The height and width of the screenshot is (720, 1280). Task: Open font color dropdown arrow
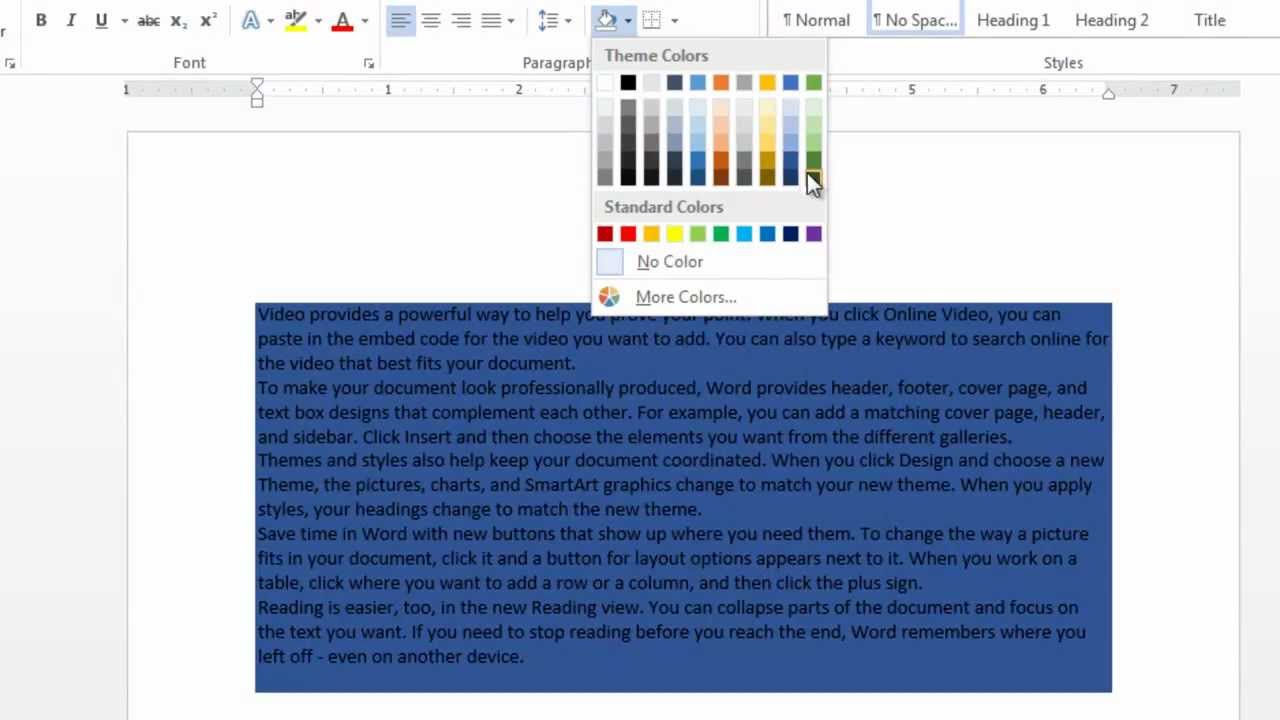(x=364, y=20)
